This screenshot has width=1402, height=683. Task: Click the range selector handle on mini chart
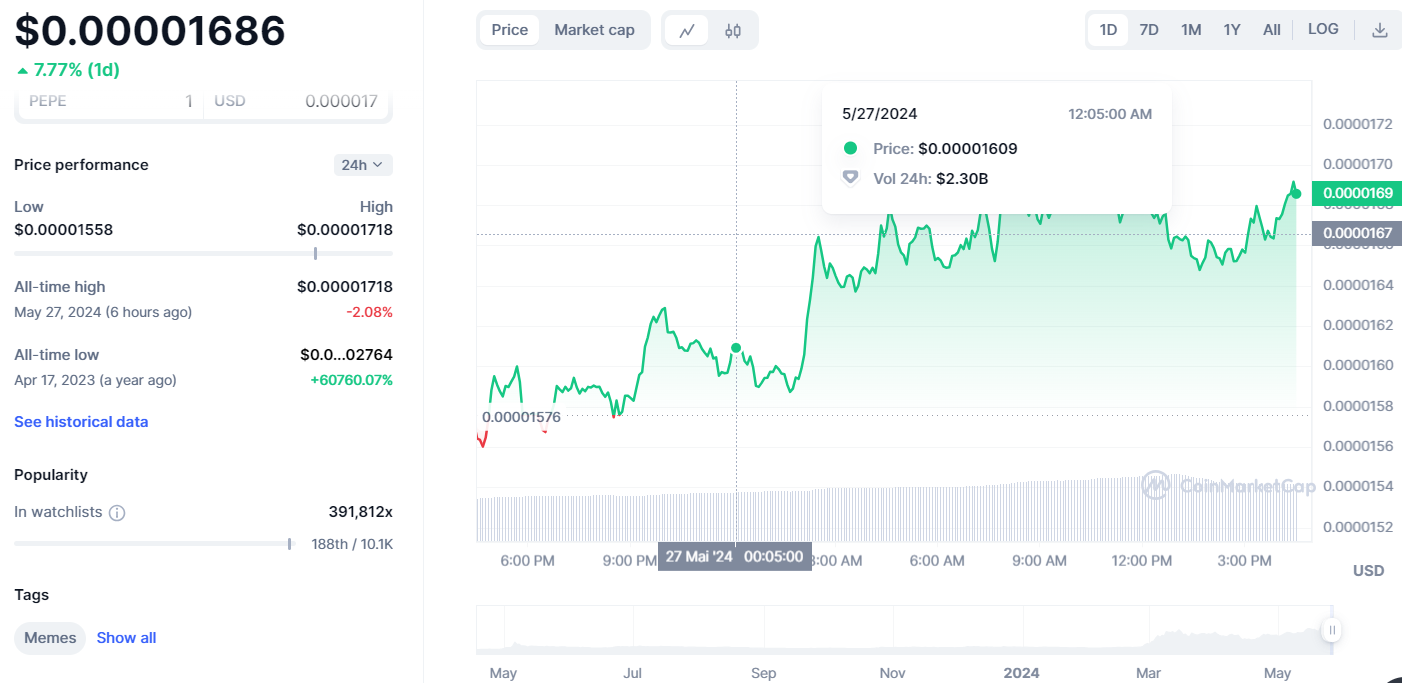[1332, 630]
